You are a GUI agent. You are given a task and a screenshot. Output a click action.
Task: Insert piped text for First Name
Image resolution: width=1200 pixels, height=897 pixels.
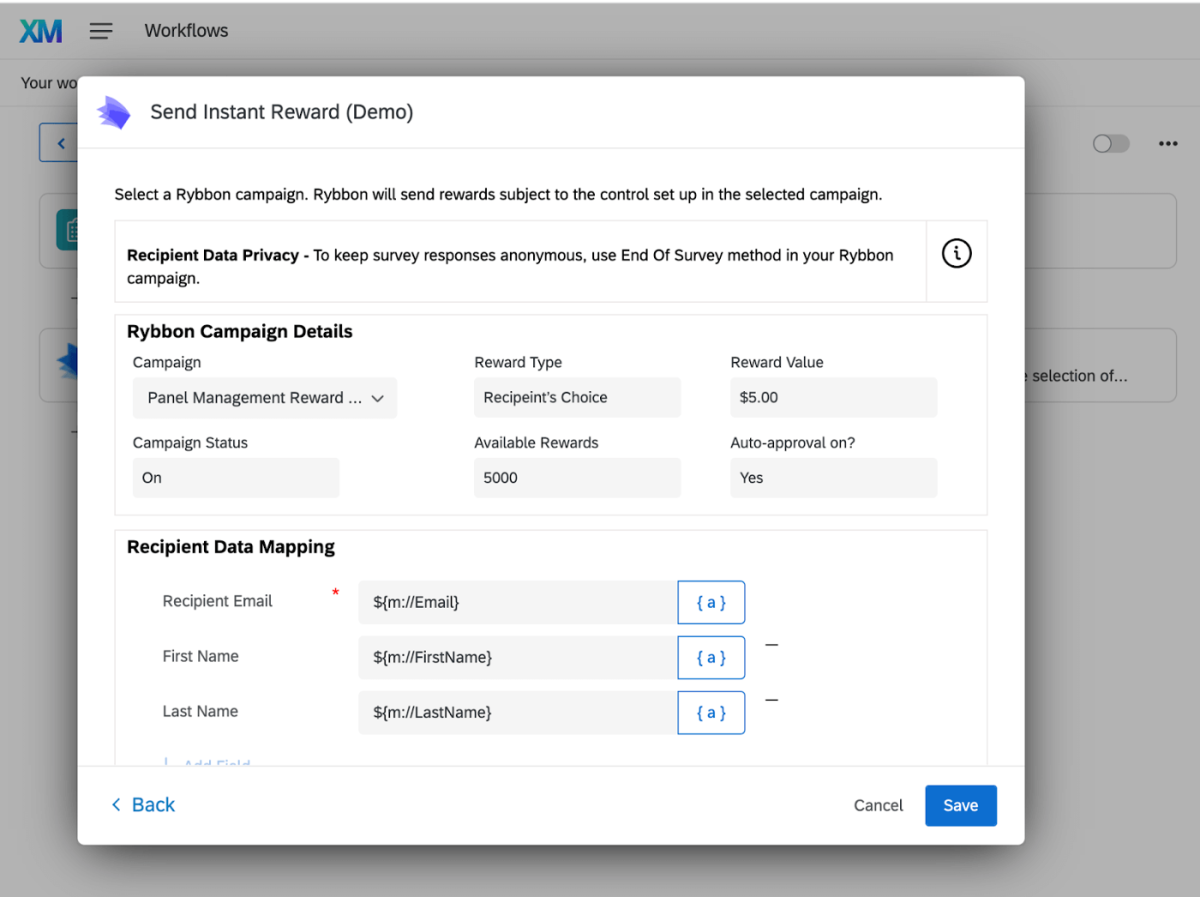click(x=711, y=657)
